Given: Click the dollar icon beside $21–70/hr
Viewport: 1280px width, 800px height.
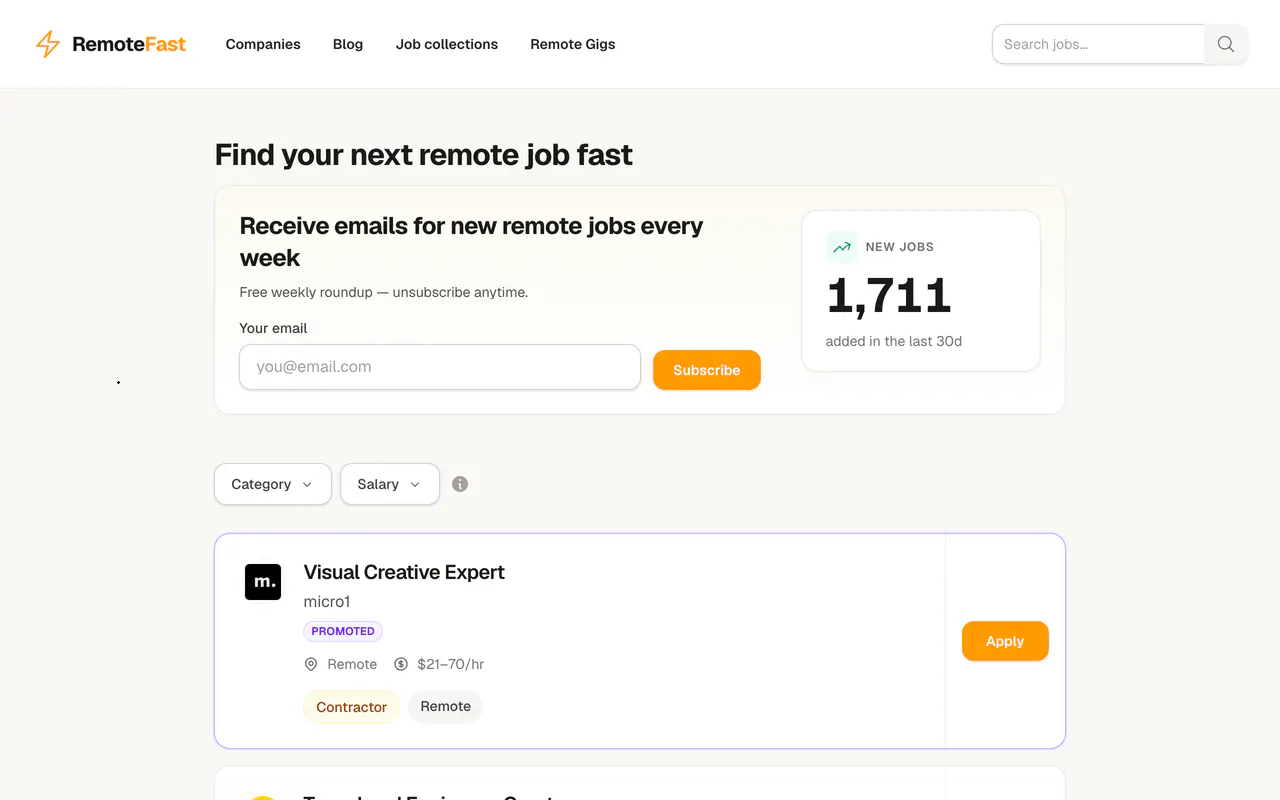Looking at the screenshot, I should point(401,664).
